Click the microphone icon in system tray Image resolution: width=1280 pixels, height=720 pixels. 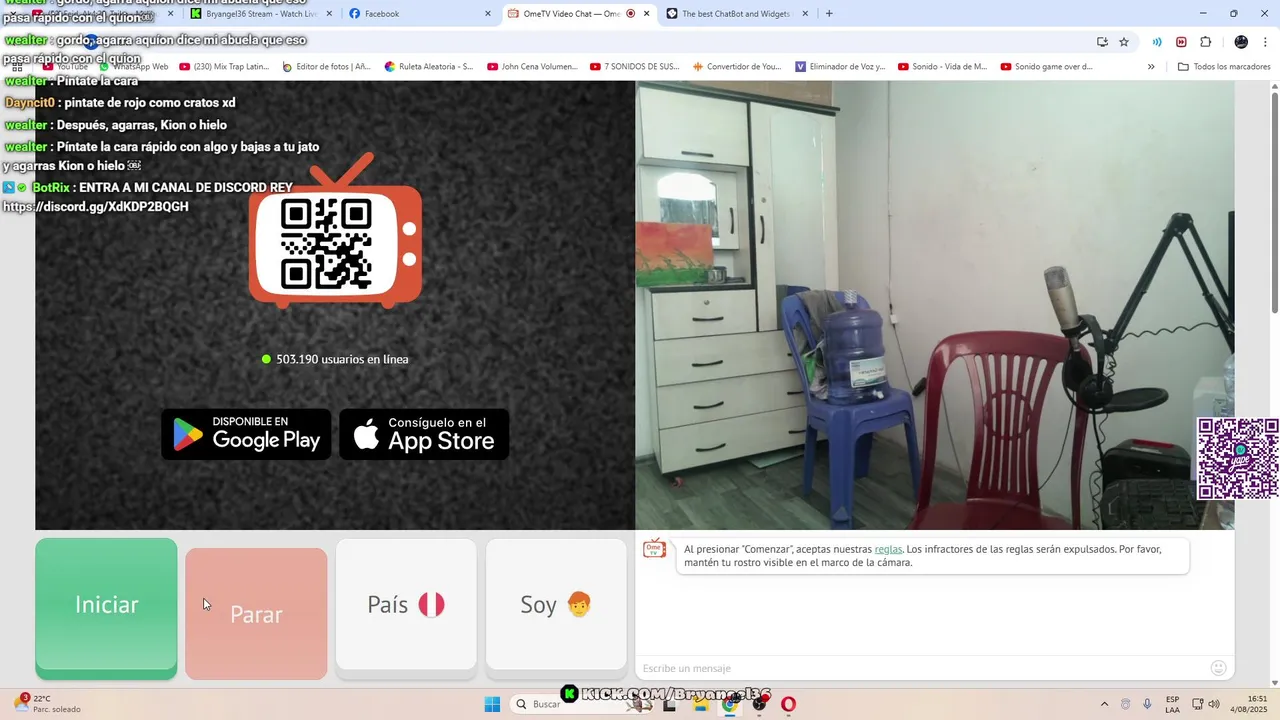coord(1147,704)
